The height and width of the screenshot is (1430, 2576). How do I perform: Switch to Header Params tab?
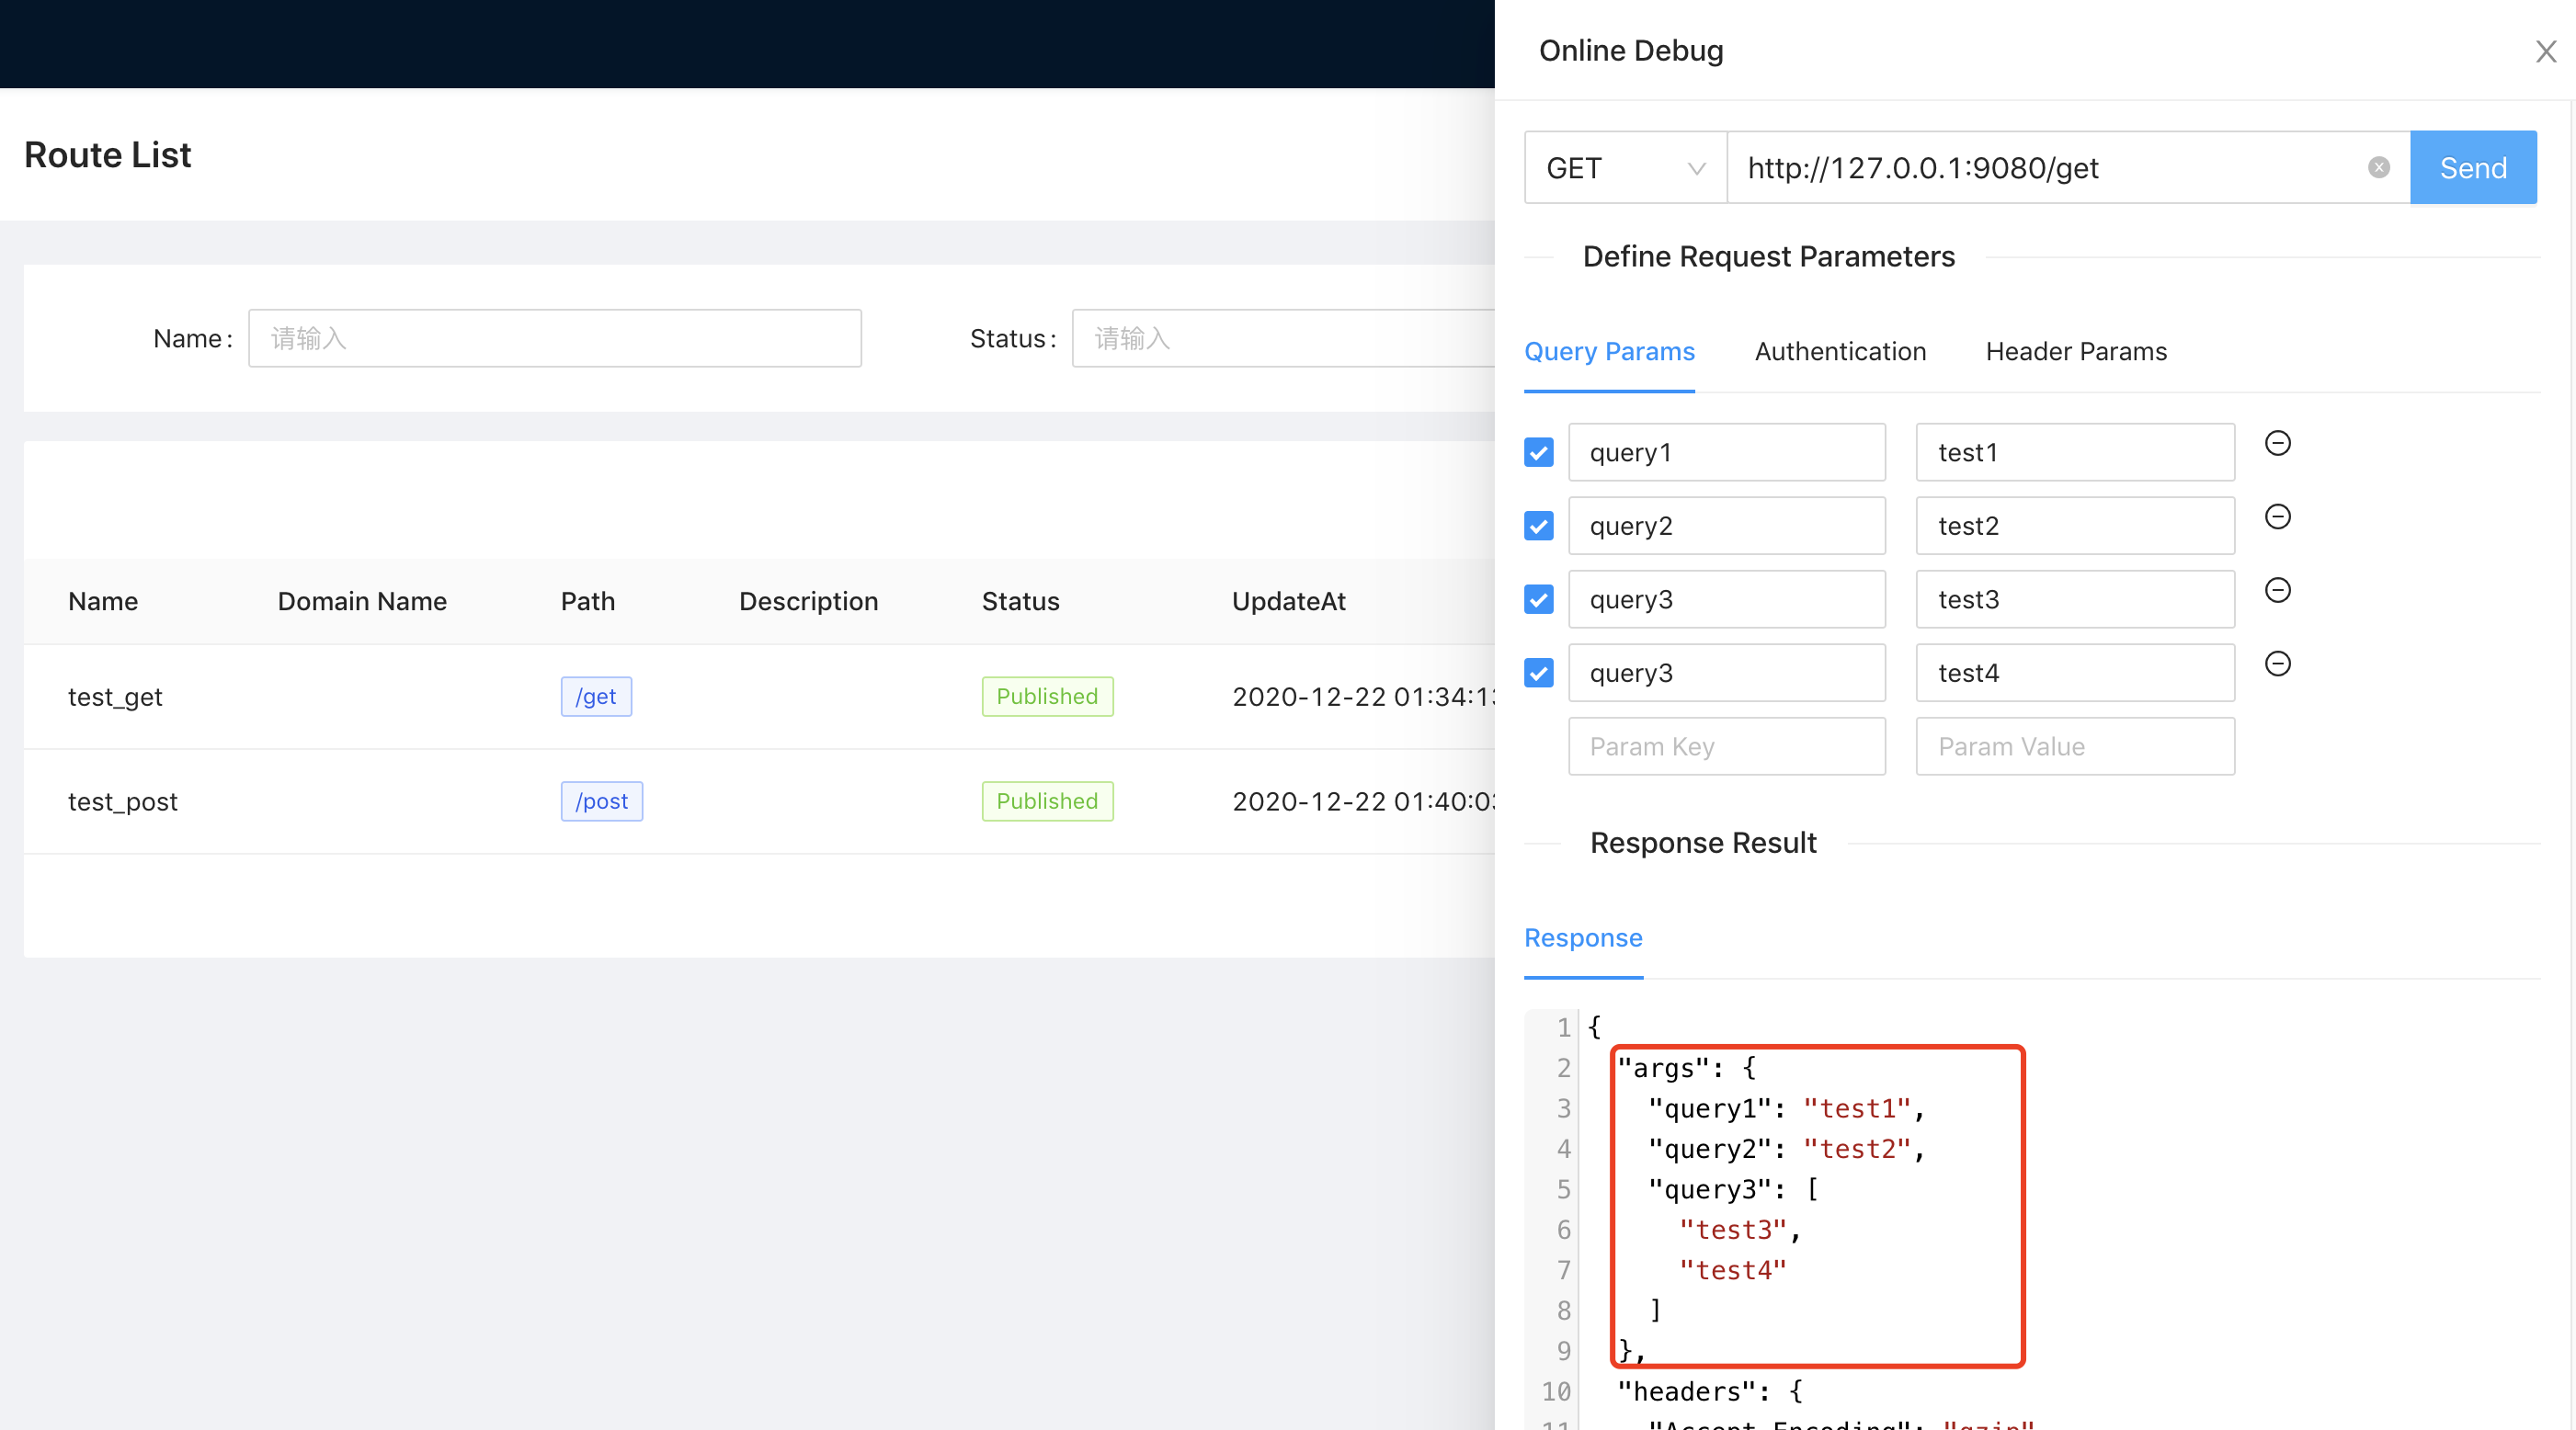click(x=2072, y=350)
